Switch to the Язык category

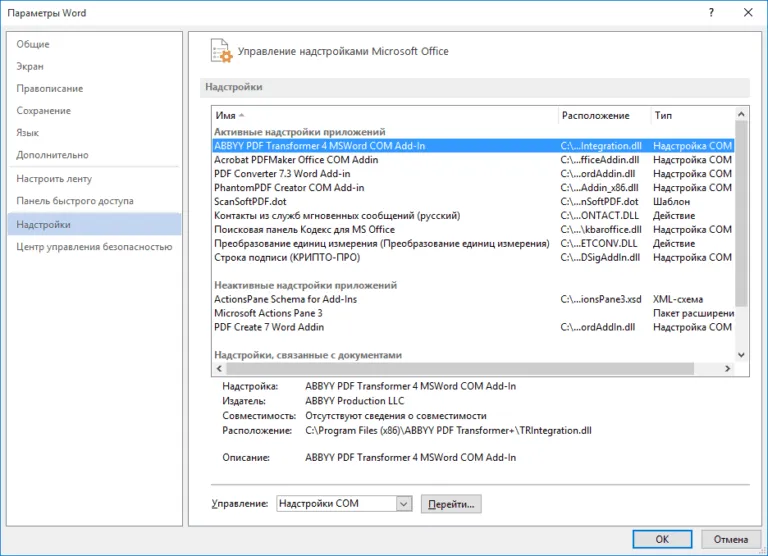[94, 133]
